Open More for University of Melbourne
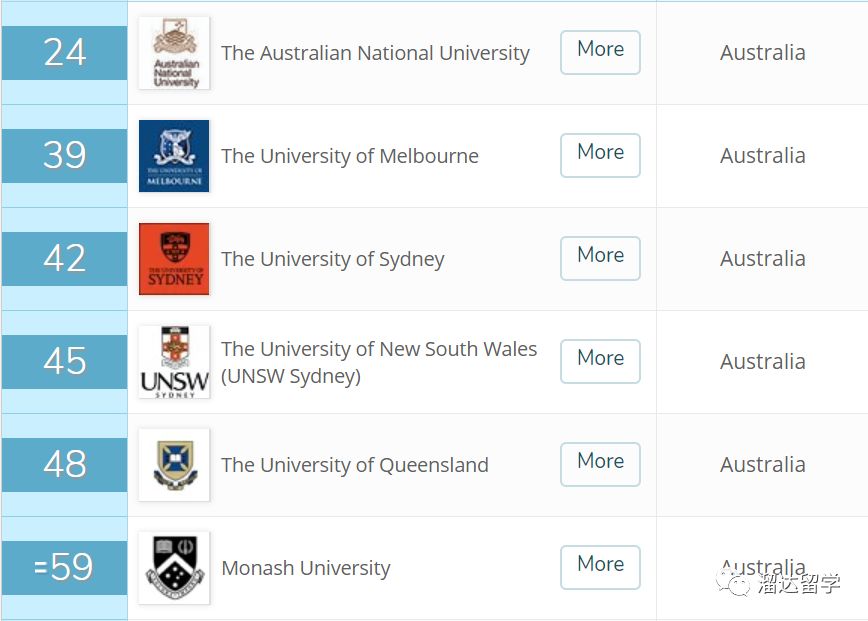The image size is (868, 621). [601, 155]
